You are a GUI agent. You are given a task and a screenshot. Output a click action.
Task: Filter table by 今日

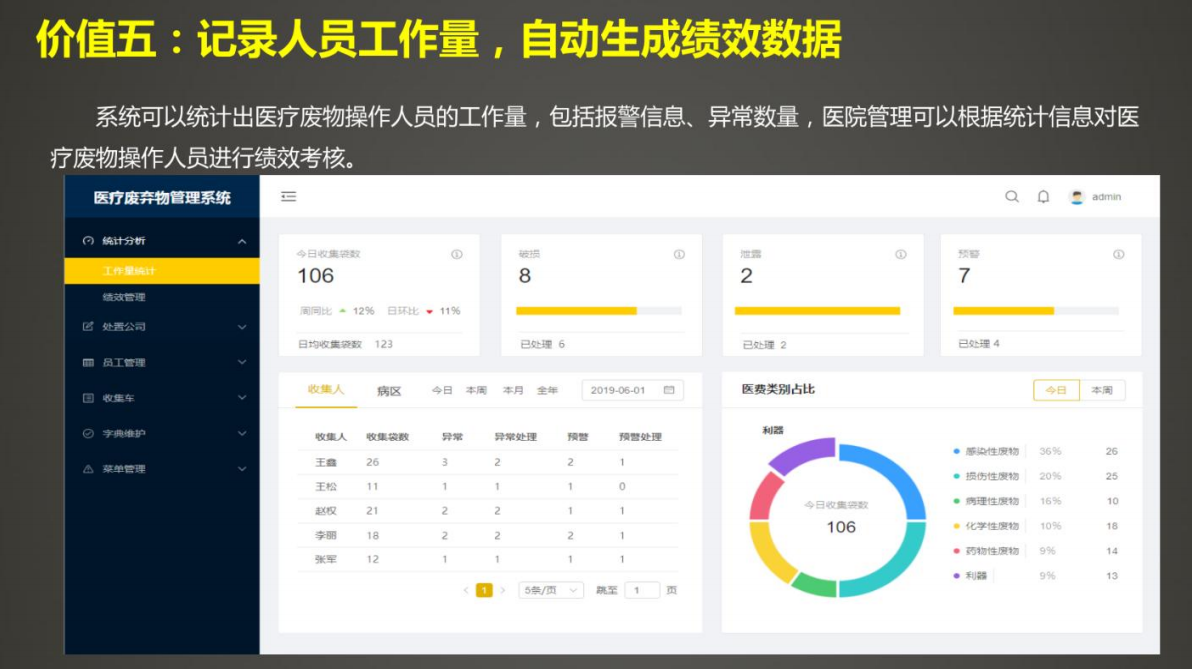click(442, 390)
